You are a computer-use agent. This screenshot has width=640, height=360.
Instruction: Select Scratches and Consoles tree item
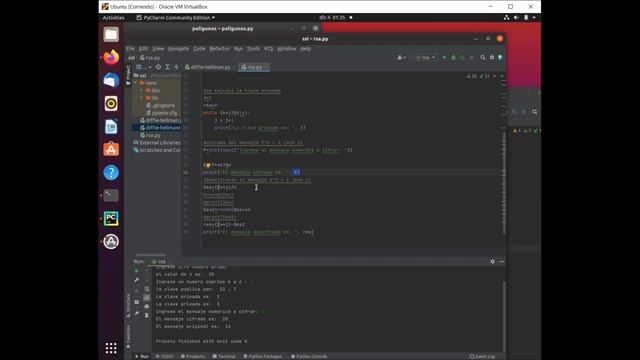coord(157,150)
